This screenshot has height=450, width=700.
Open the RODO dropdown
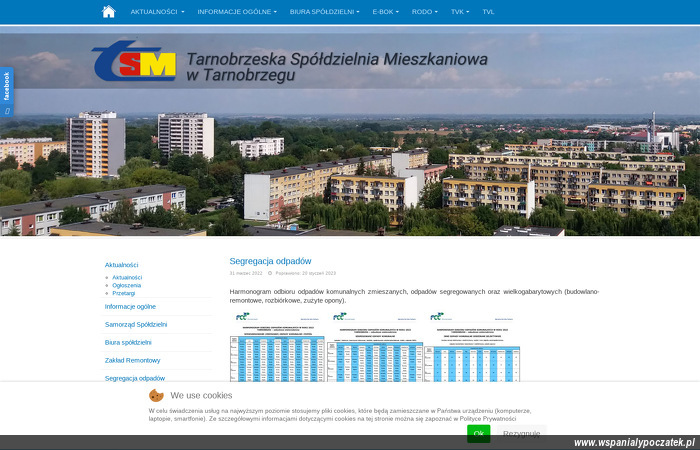point(425,12)
